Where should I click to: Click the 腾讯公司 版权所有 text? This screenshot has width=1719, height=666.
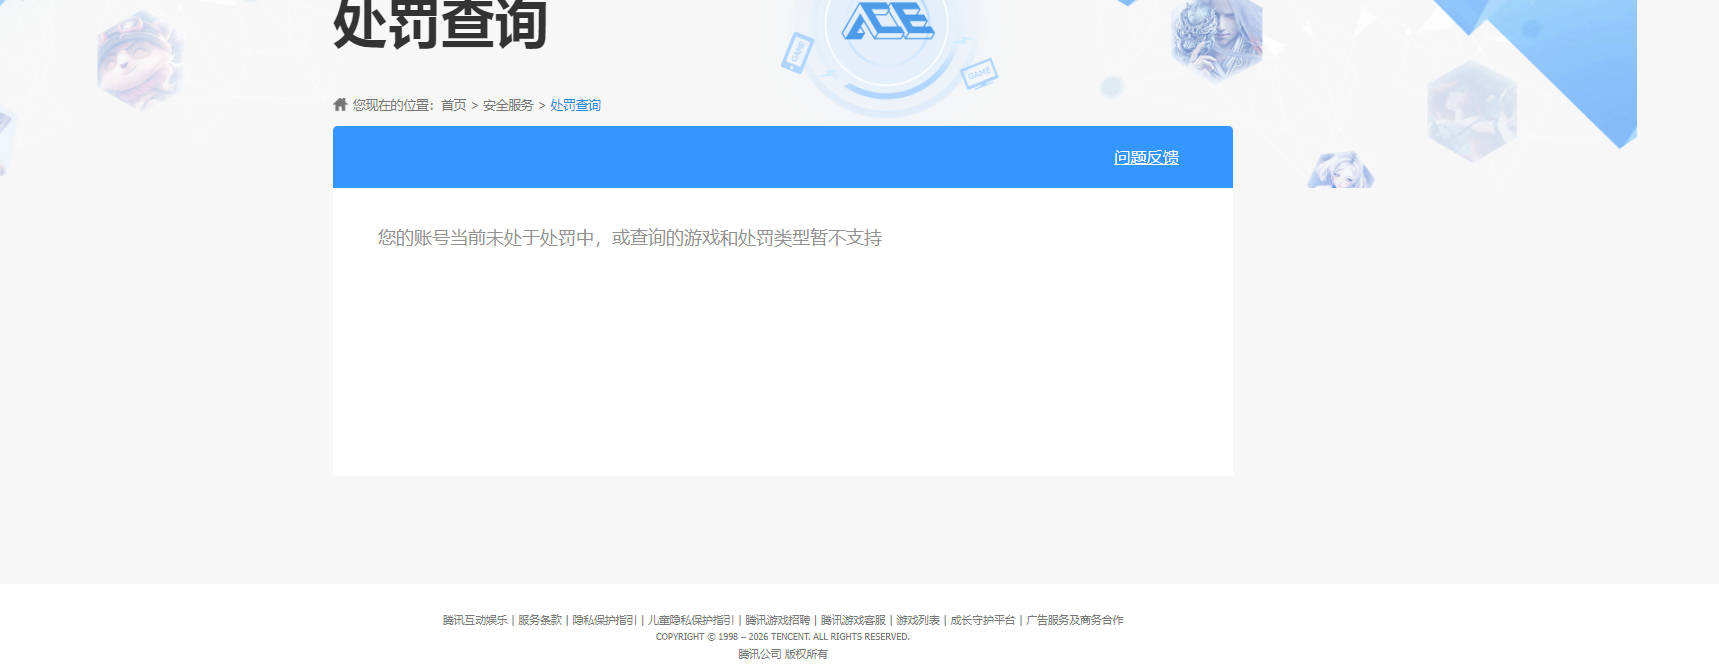click(783, 654)
